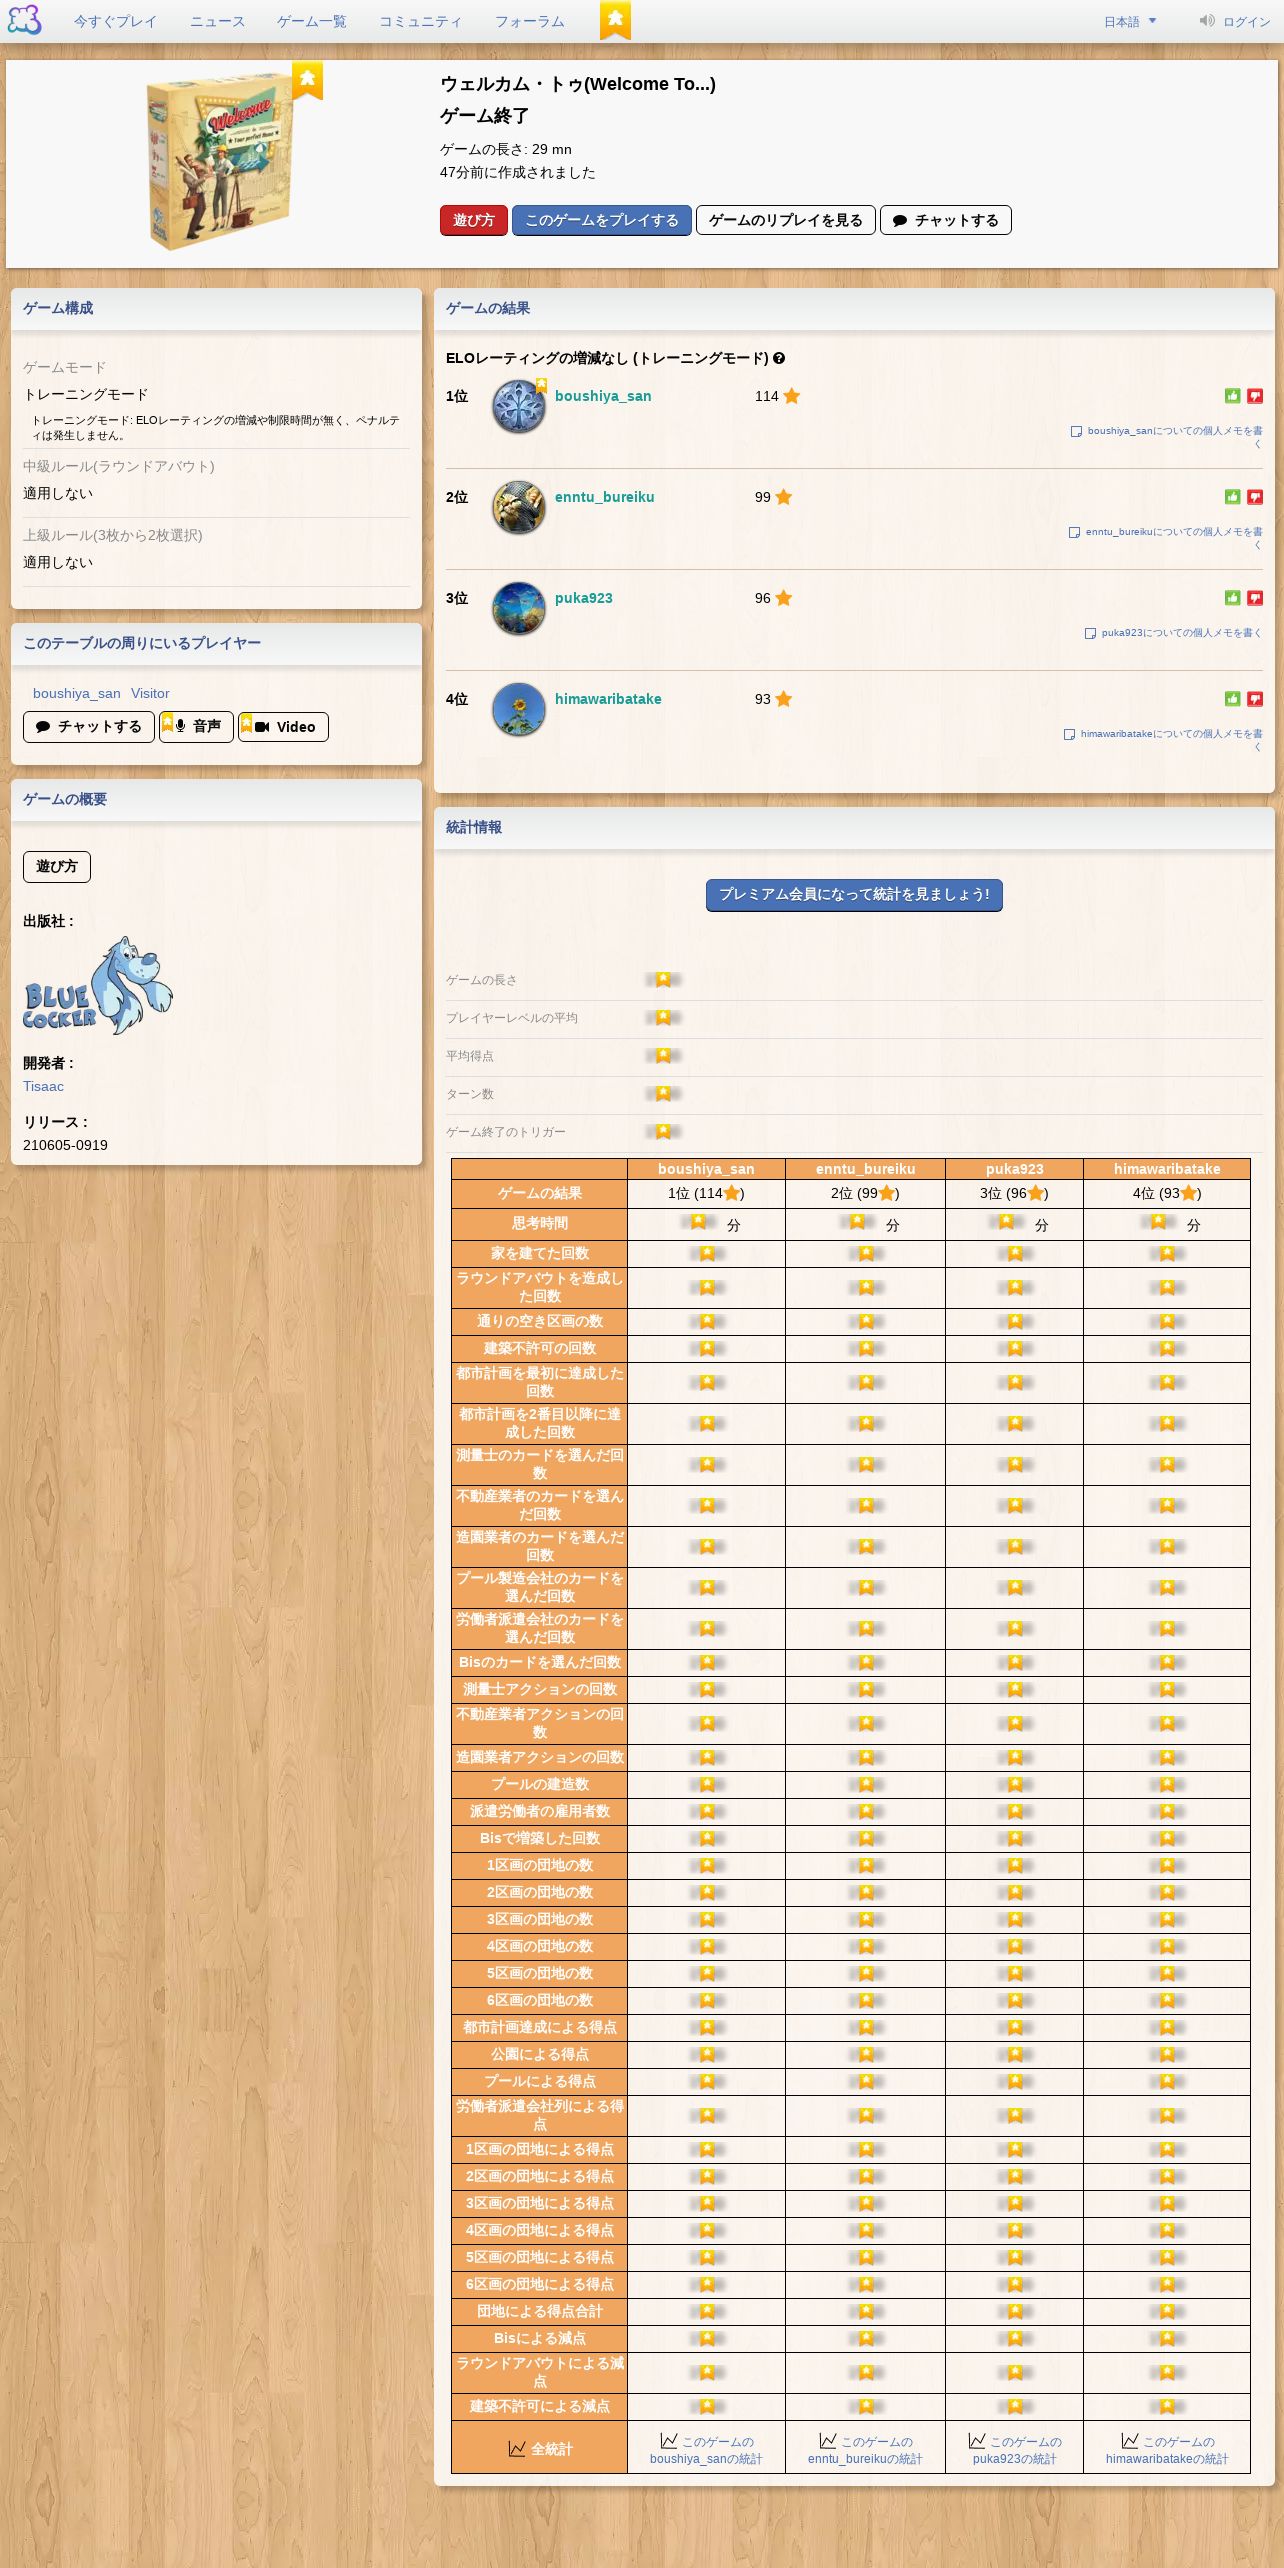Click the トレーニングモード game mode value
Image resolution: width=1284 pixels, height=2568 pixels.
pyautogui.click(x=86, y=395)
